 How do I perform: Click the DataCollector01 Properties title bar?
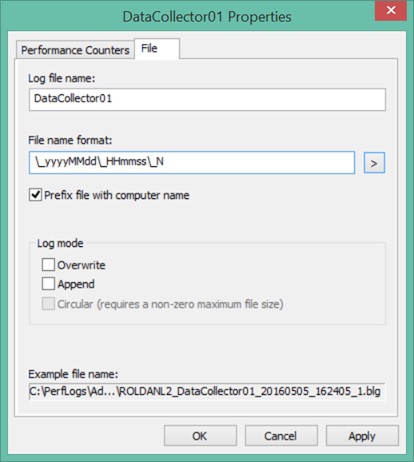(207, 17)
